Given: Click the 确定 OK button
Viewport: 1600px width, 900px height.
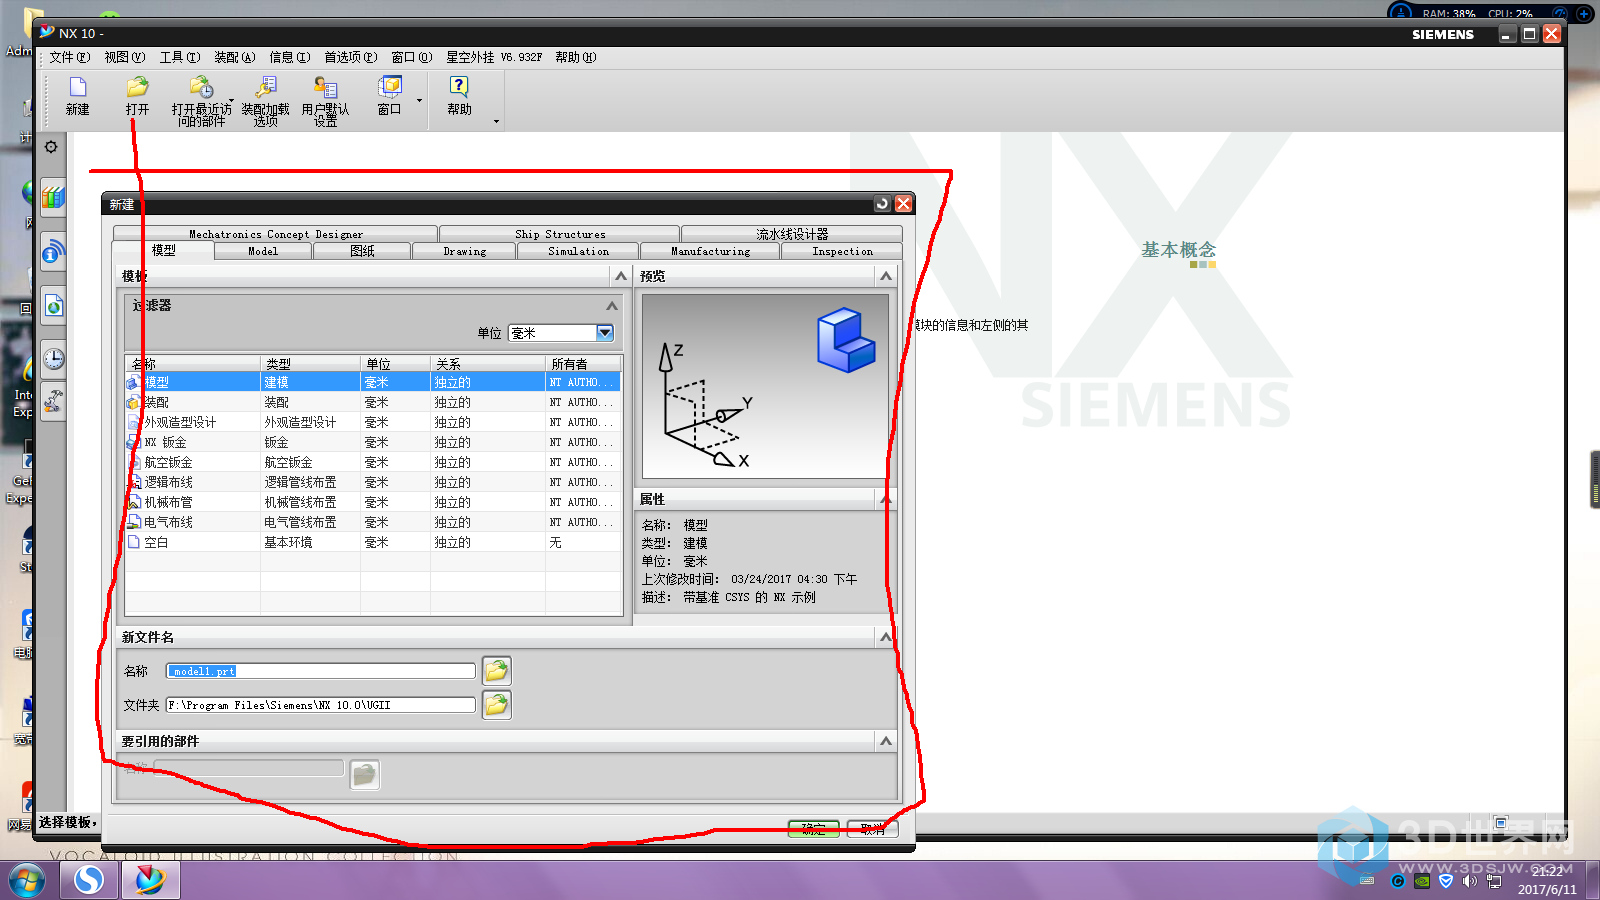Looking at the screenshot, I should pyautogui.click(x=813, y=829).
